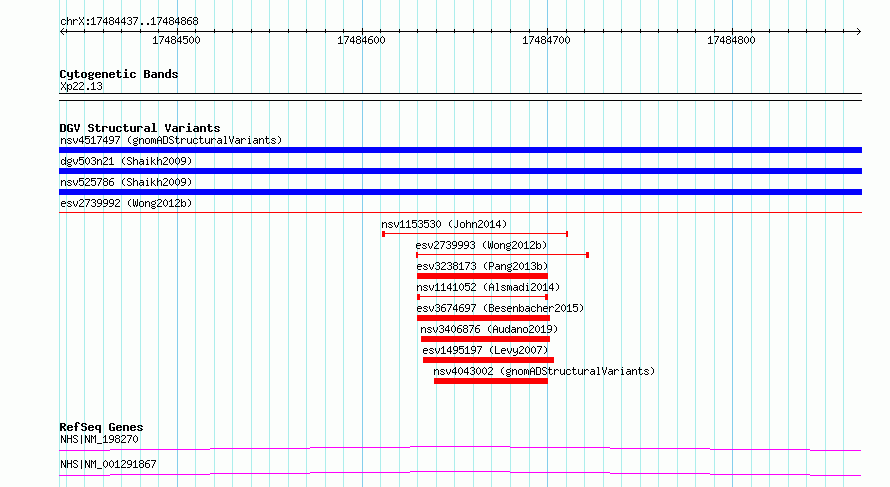
Task: Click the chrX:17484437..17484868 coordinate label
Action: 129,22
